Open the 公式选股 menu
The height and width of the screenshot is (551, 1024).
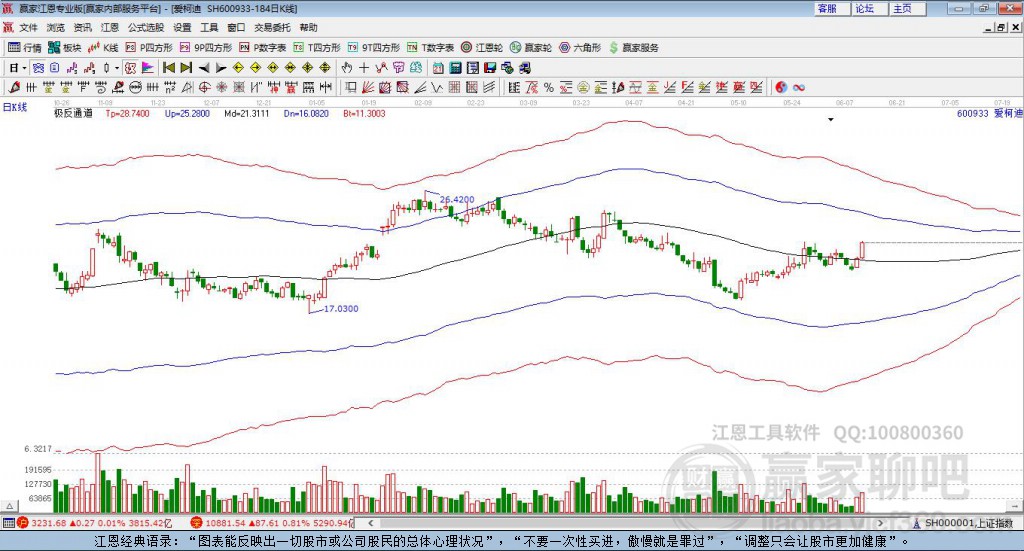[146, 27]
